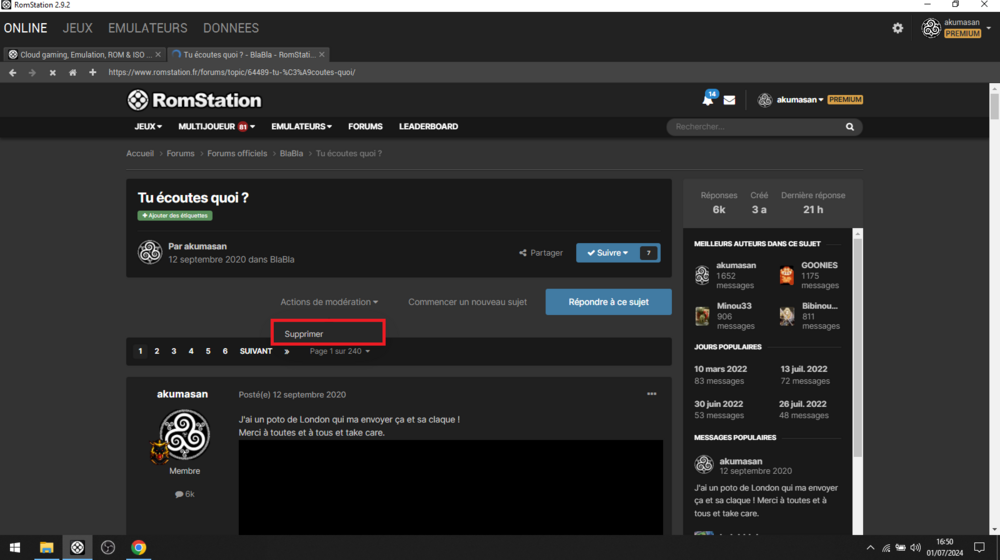Image resolution: width=1000 pixels, height=560 pixels.
Task: Click the browser home icon
Action: [x=72, y=72]
